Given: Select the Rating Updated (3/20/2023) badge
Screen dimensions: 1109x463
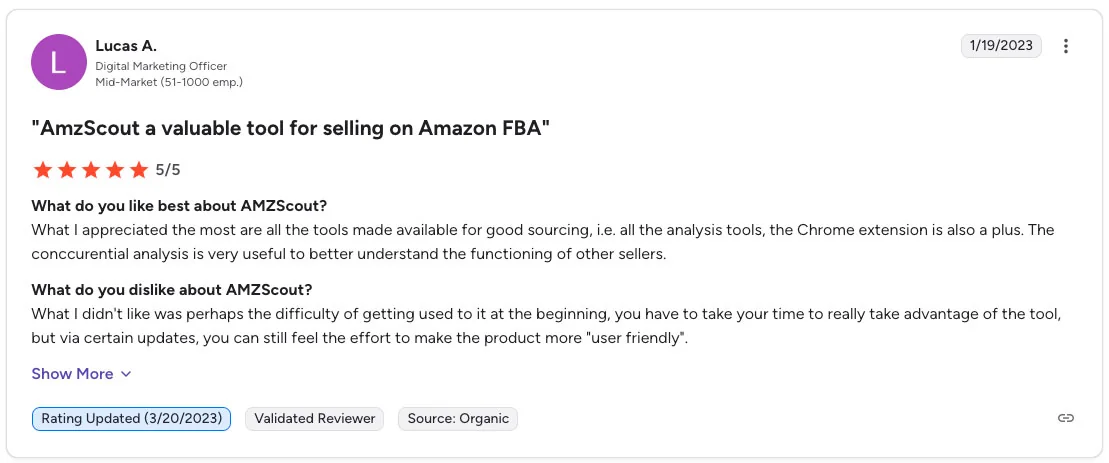Looking at the screenshot, I should point(132,418).
